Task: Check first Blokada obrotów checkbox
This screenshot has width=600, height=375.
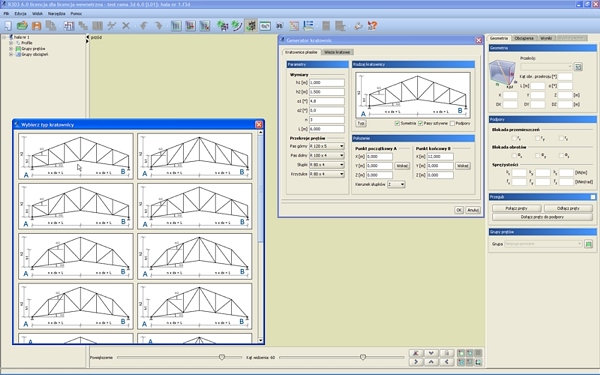Action: click(514, 155)
